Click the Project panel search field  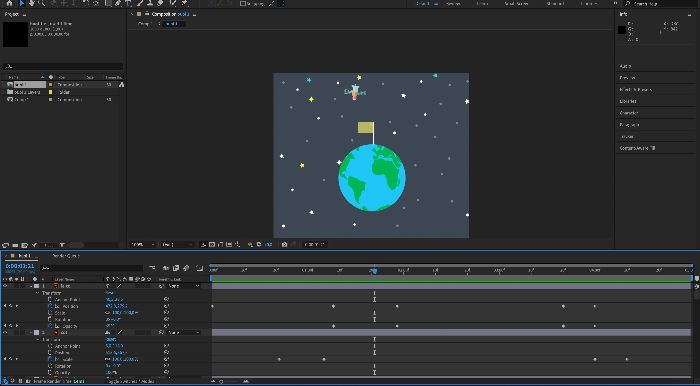tap(63, 66)
